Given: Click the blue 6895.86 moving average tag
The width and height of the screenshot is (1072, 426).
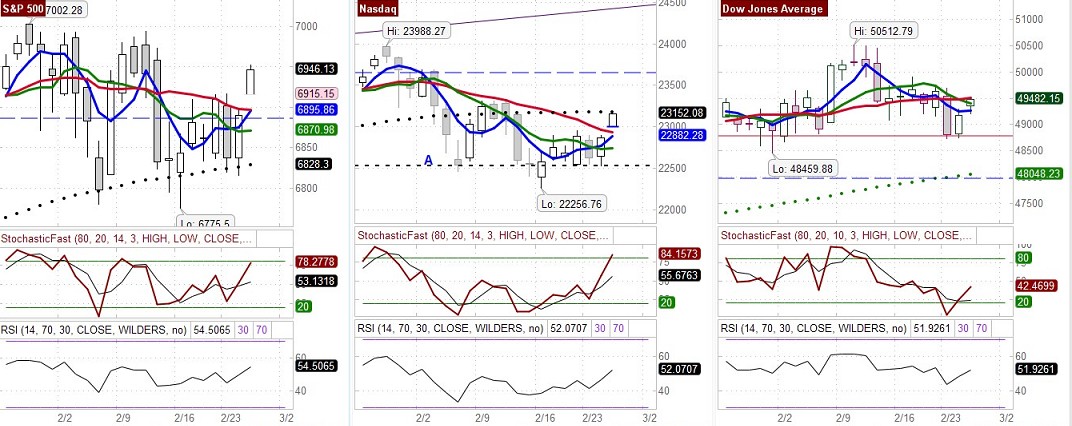Looking at the screenshot, I should (315, 109).
